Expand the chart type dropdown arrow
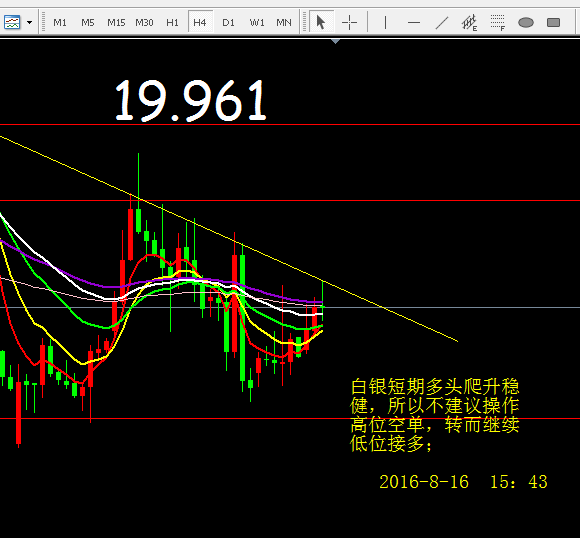The image size is (580, 538). point(29,23)
